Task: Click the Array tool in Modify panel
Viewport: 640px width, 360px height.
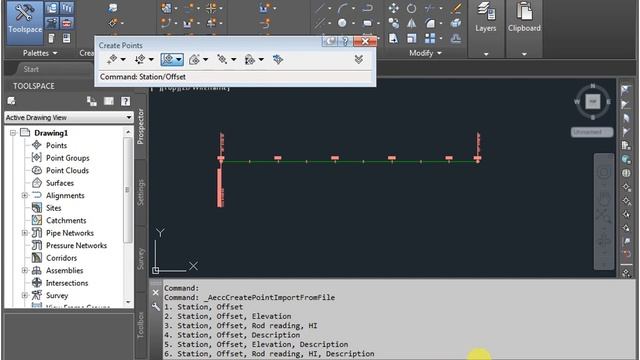Action: tap(429, 38)
